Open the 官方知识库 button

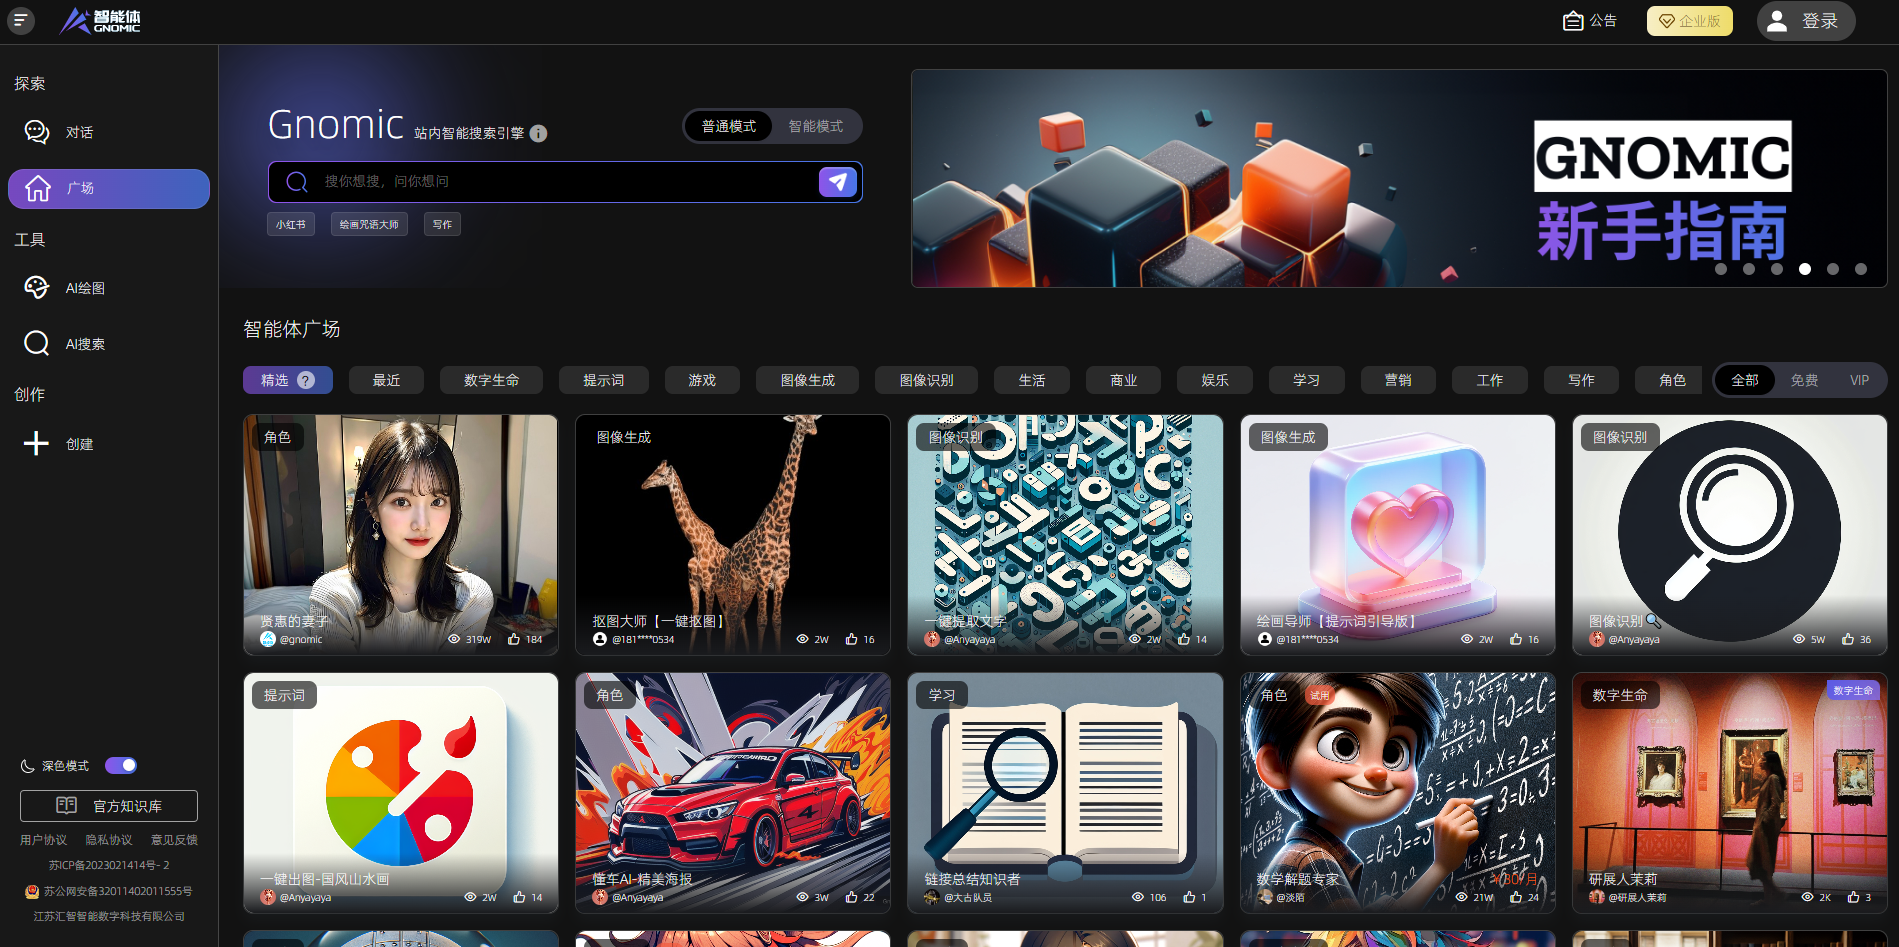109,806
